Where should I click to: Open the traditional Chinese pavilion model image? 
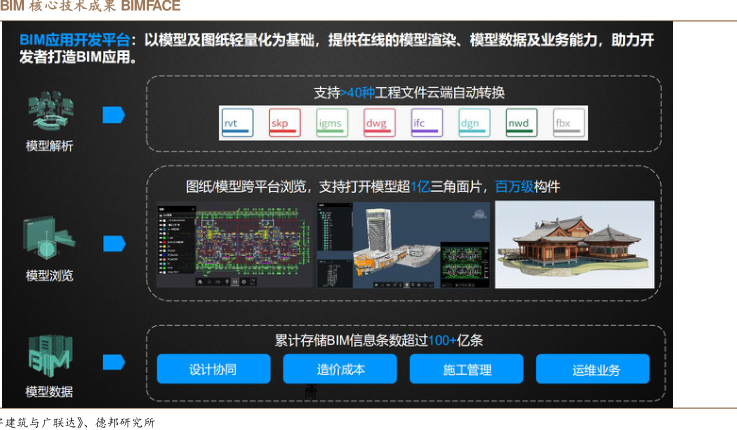click(573, 244)
